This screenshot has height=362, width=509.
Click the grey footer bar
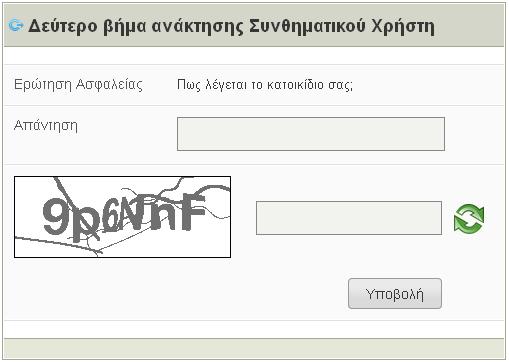click(x=254, y=349)
